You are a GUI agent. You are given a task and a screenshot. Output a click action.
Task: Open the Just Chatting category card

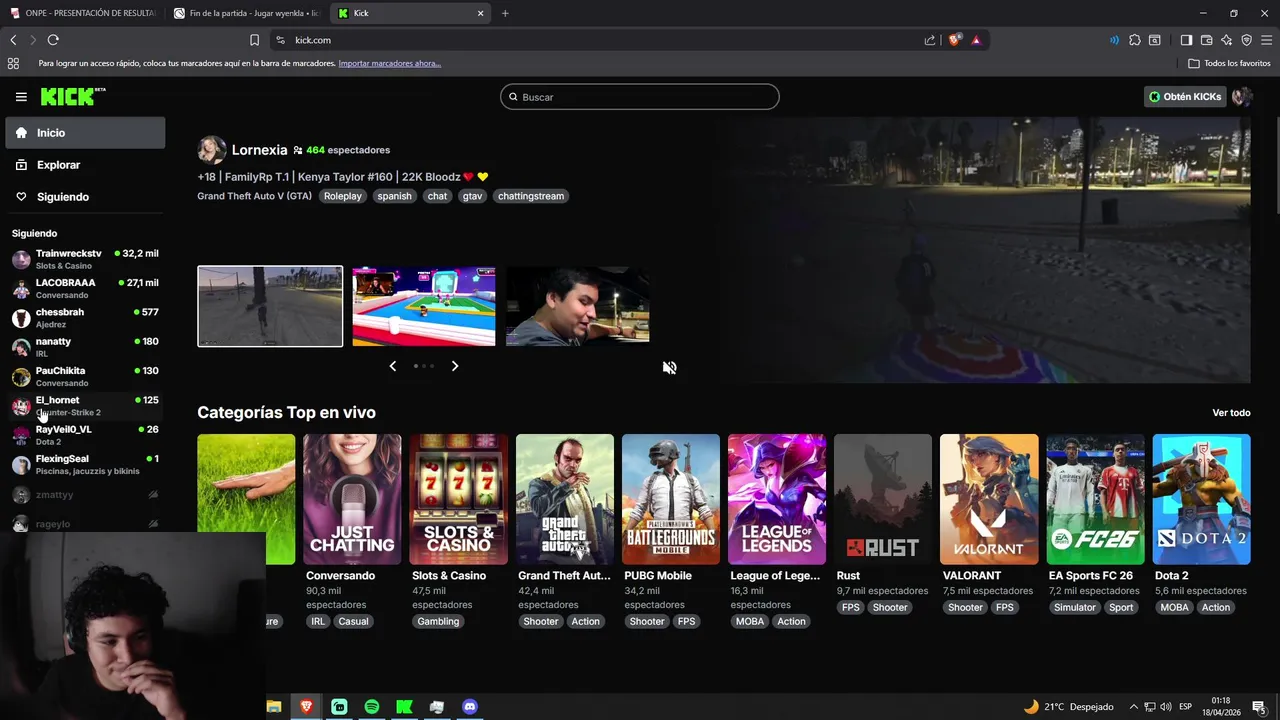coord(352,499)
